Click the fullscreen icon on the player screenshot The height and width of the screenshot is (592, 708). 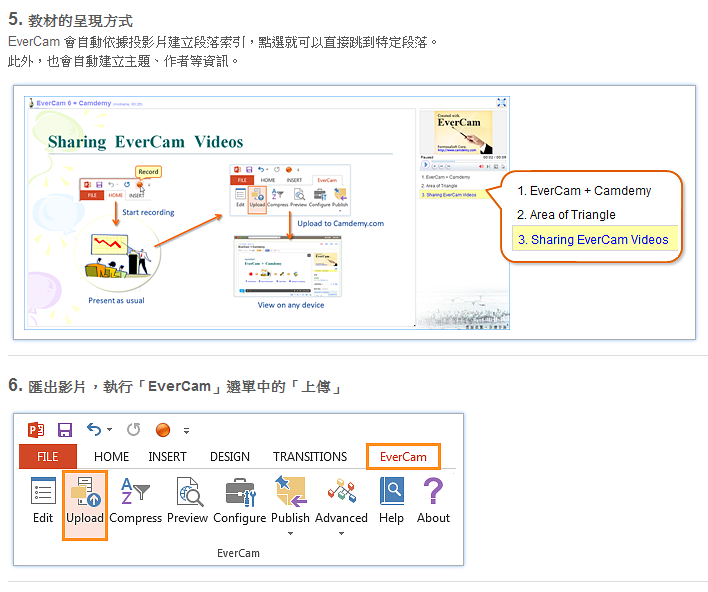pos(501,102)
